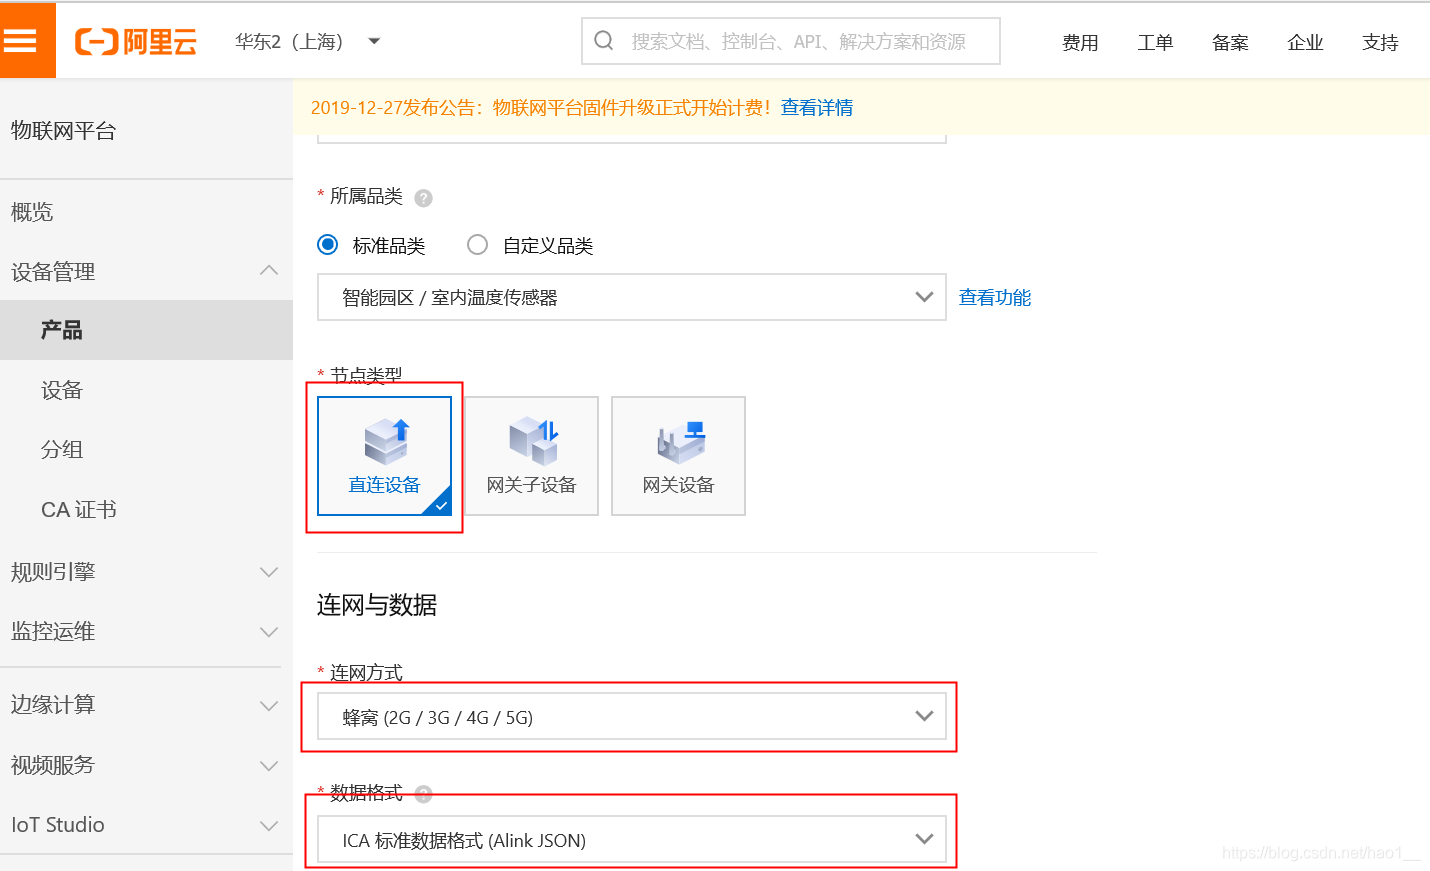Click the 物联网平台 sidebar title
Viewport: 1430px width, 871px height.
coord(64,131)
